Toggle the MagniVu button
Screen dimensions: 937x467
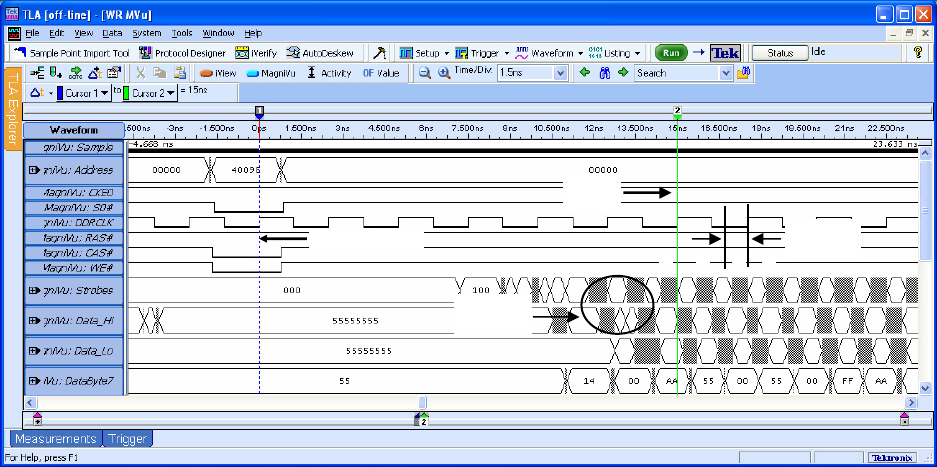(x=271, y=73)
